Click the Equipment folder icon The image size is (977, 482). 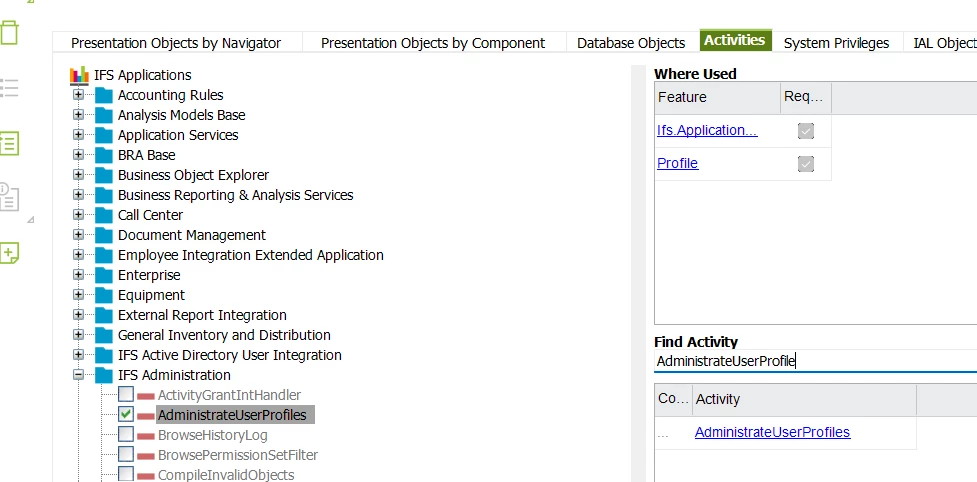104,295
